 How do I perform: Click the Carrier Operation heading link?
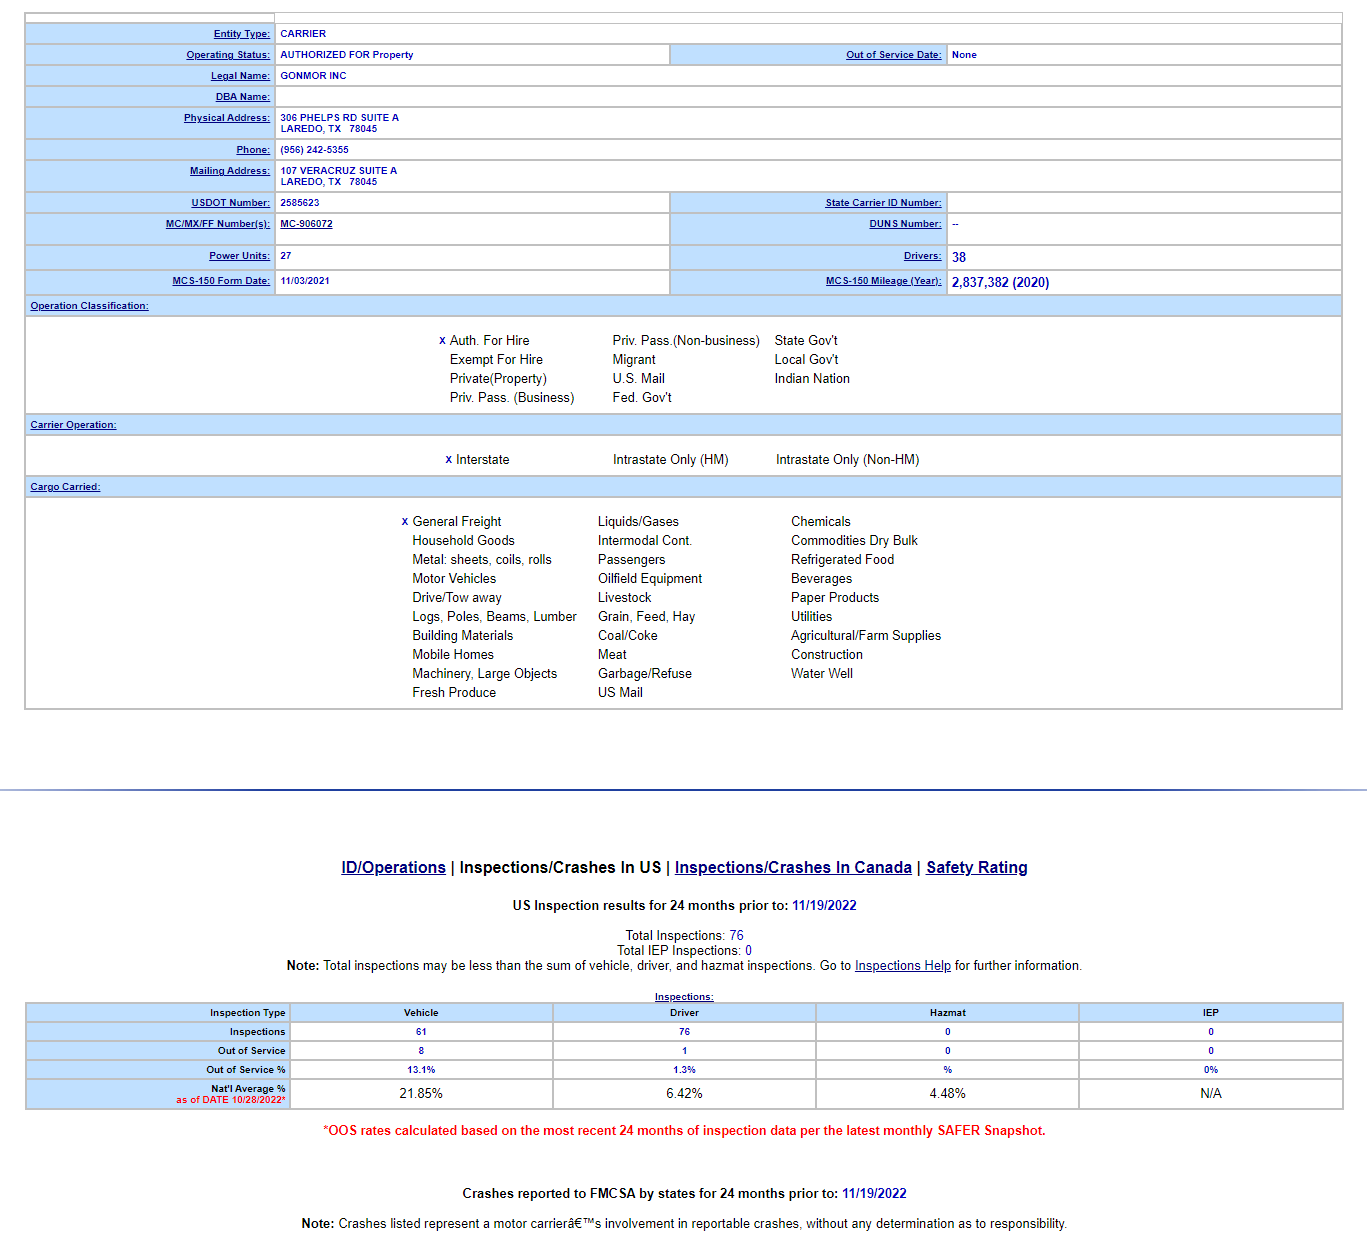pyautogui.click(x=73, y=425)
